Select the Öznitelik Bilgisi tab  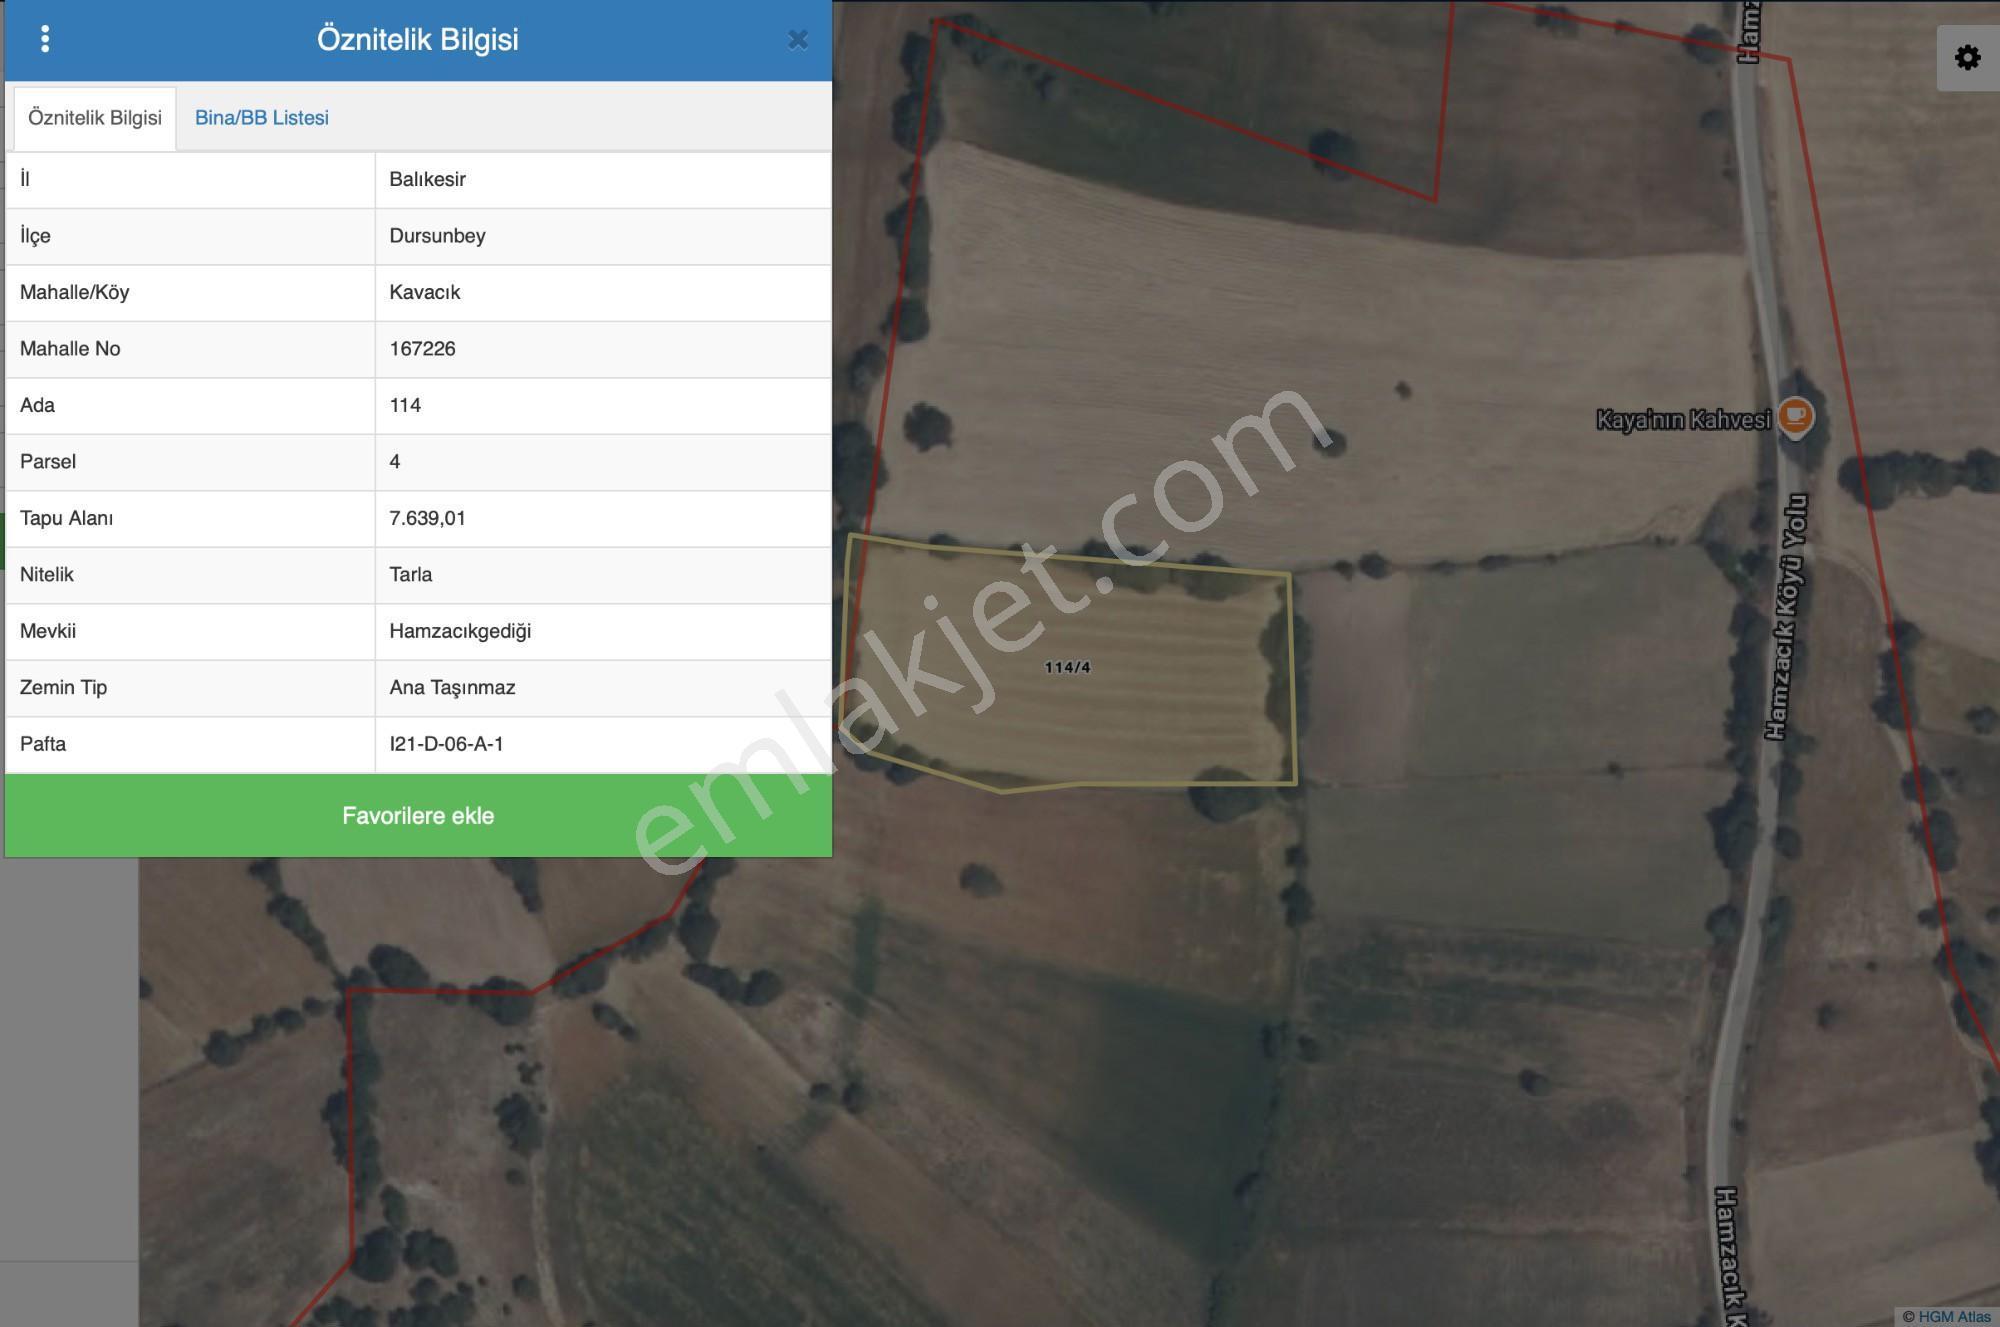pos(95,118)
